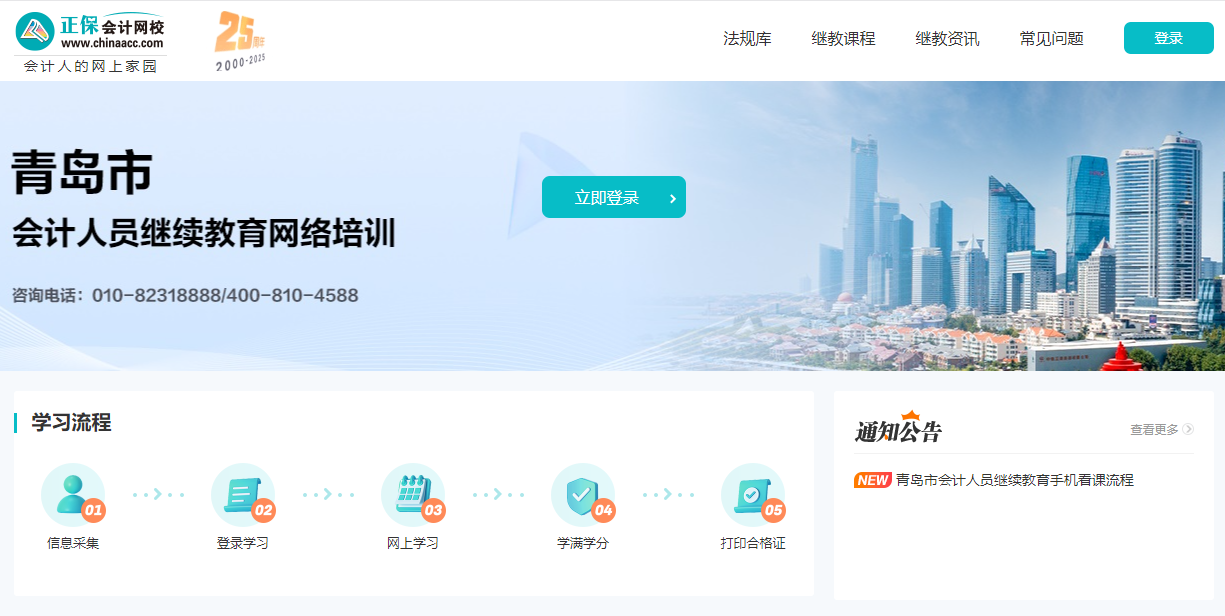Screen dimensions: 1225x616
Task: Click the 通知公告 heading
Action: coord(897,430)
